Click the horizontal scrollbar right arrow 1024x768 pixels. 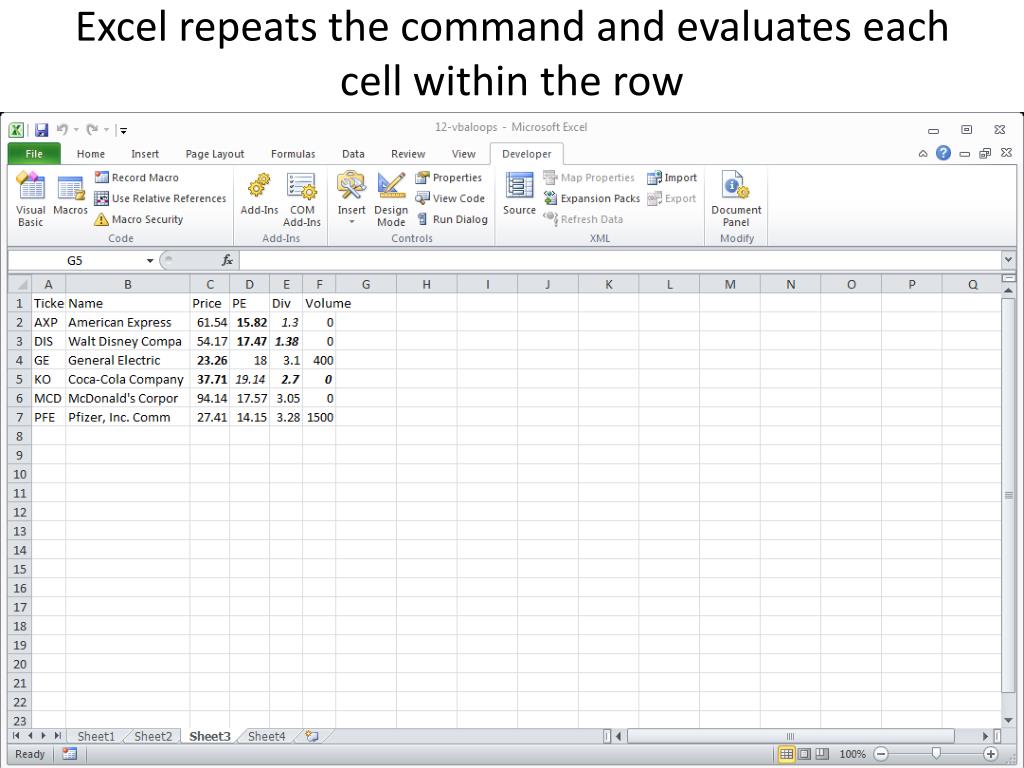click(985, 736)
